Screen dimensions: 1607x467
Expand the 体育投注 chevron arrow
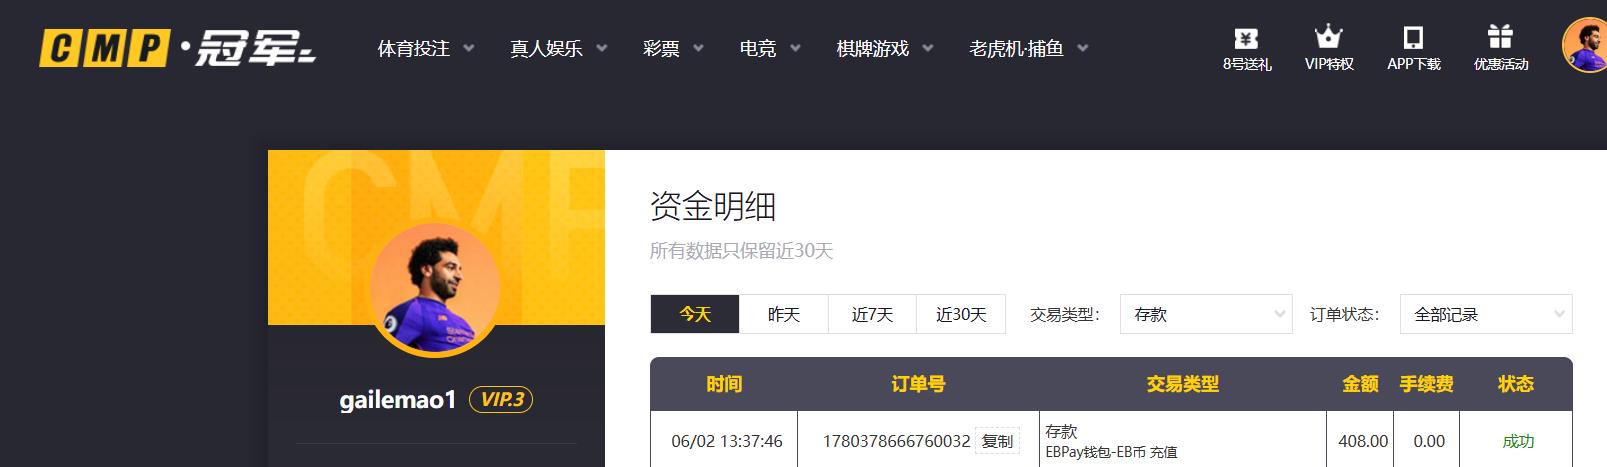point(469,48)
